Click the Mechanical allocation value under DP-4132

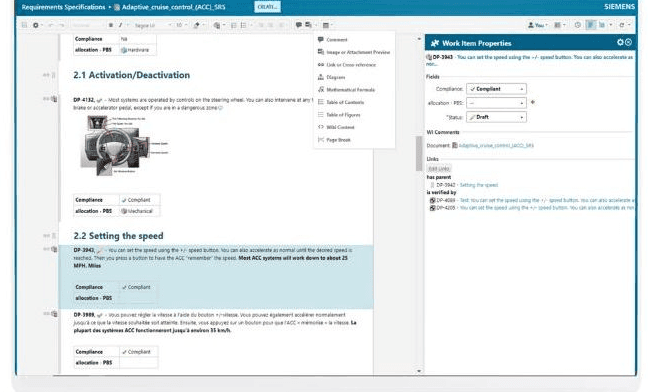click(x=137, y=211)
